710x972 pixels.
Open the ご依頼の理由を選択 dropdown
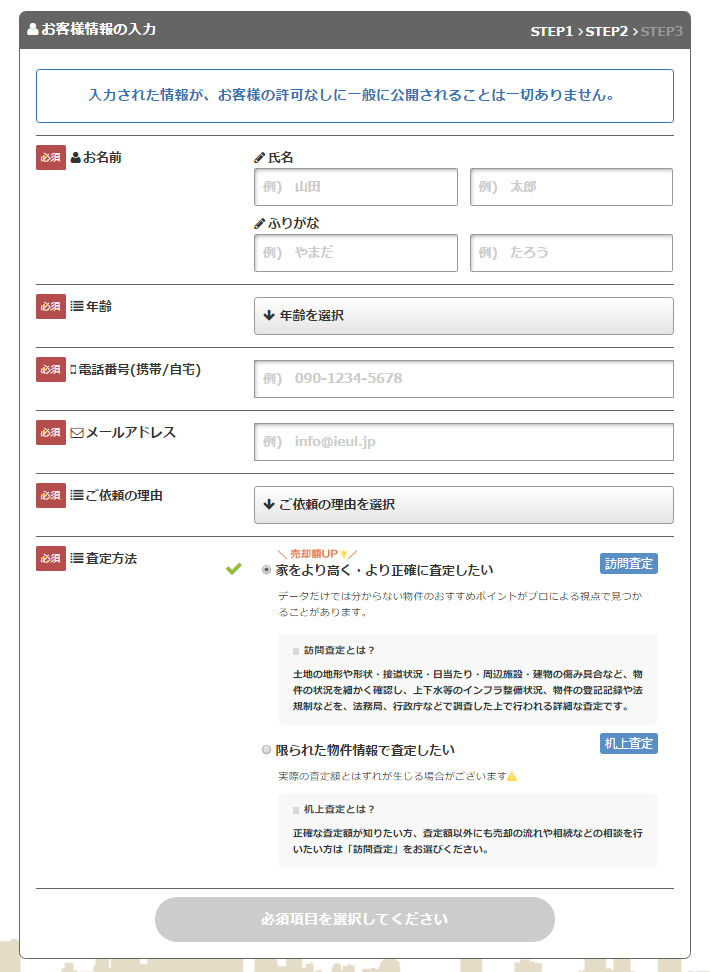[x=464, y=505]
